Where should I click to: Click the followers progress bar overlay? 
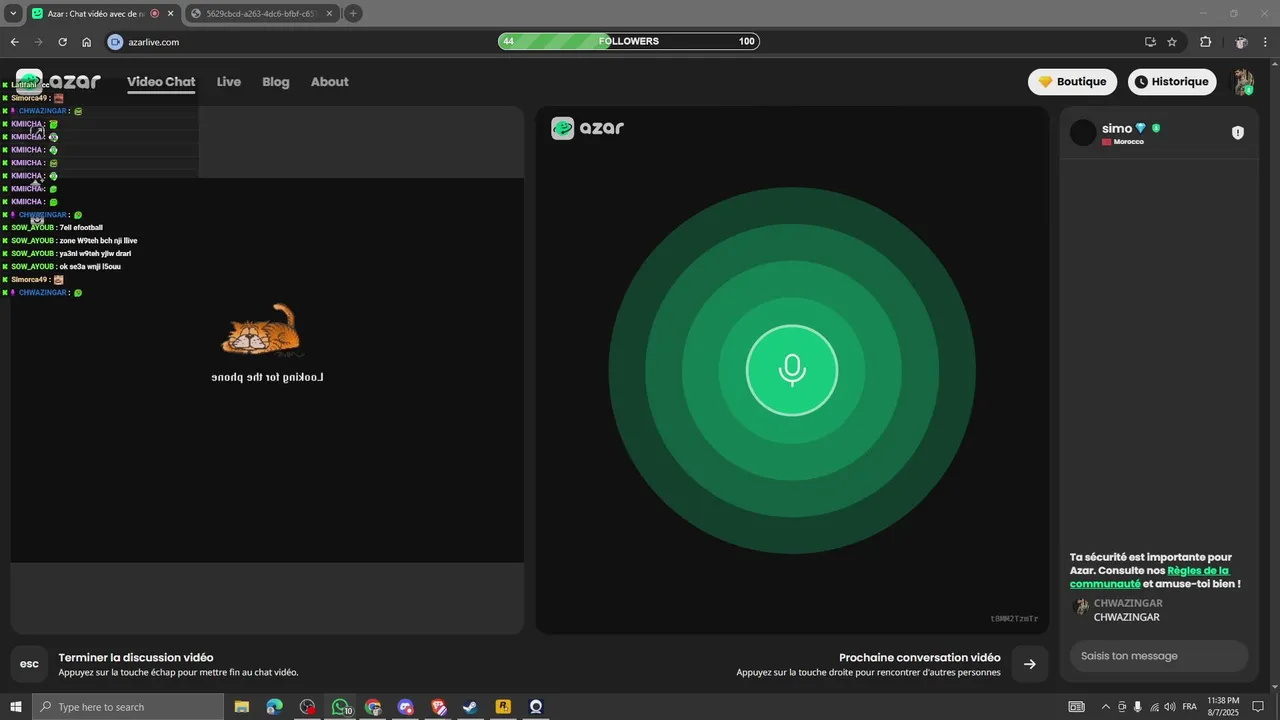click(629, 41)
